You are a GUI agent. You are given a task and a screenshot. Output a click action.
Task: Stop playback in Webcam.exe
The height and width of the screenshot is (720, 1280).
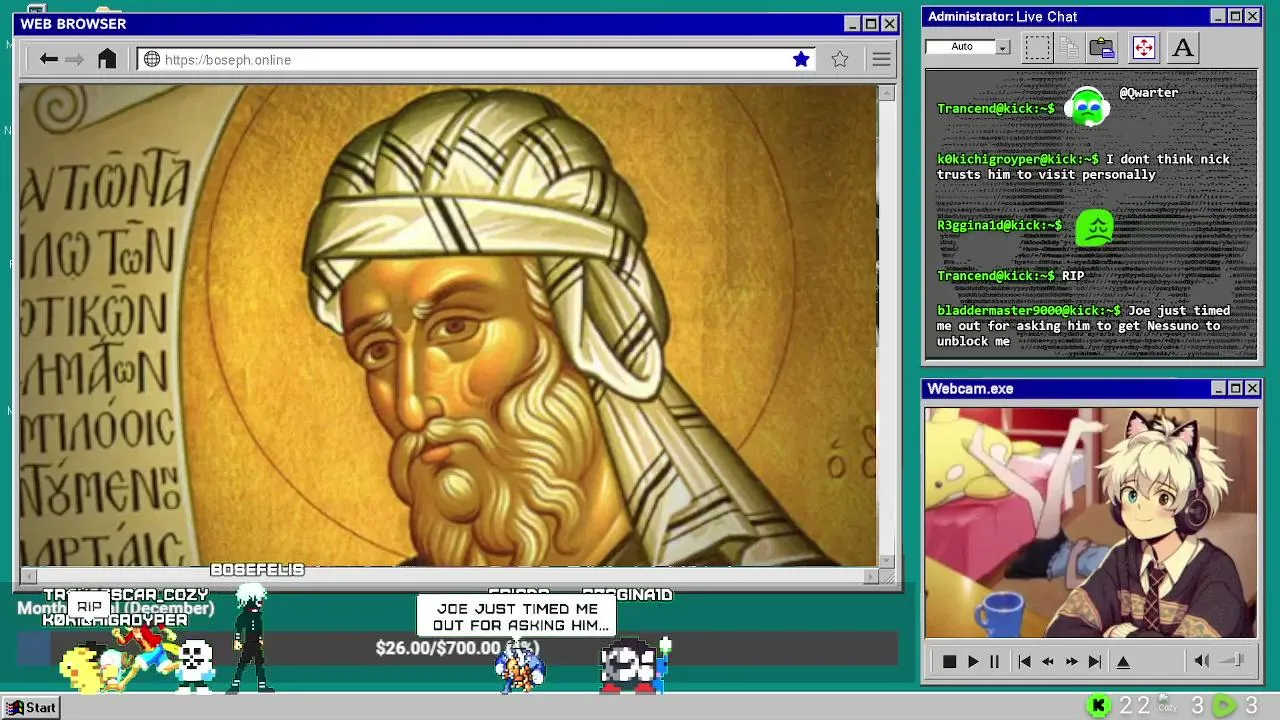click(x=950, y=661)
